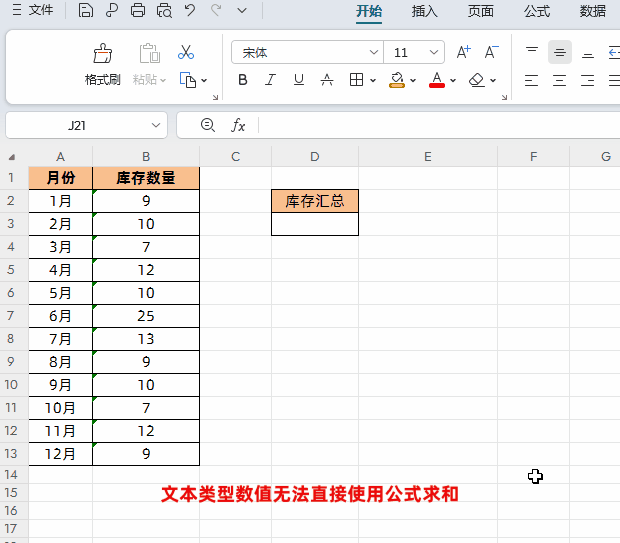
Task: Click the Print icon in the quick toolbar
Action: click(x=138, y=11)
